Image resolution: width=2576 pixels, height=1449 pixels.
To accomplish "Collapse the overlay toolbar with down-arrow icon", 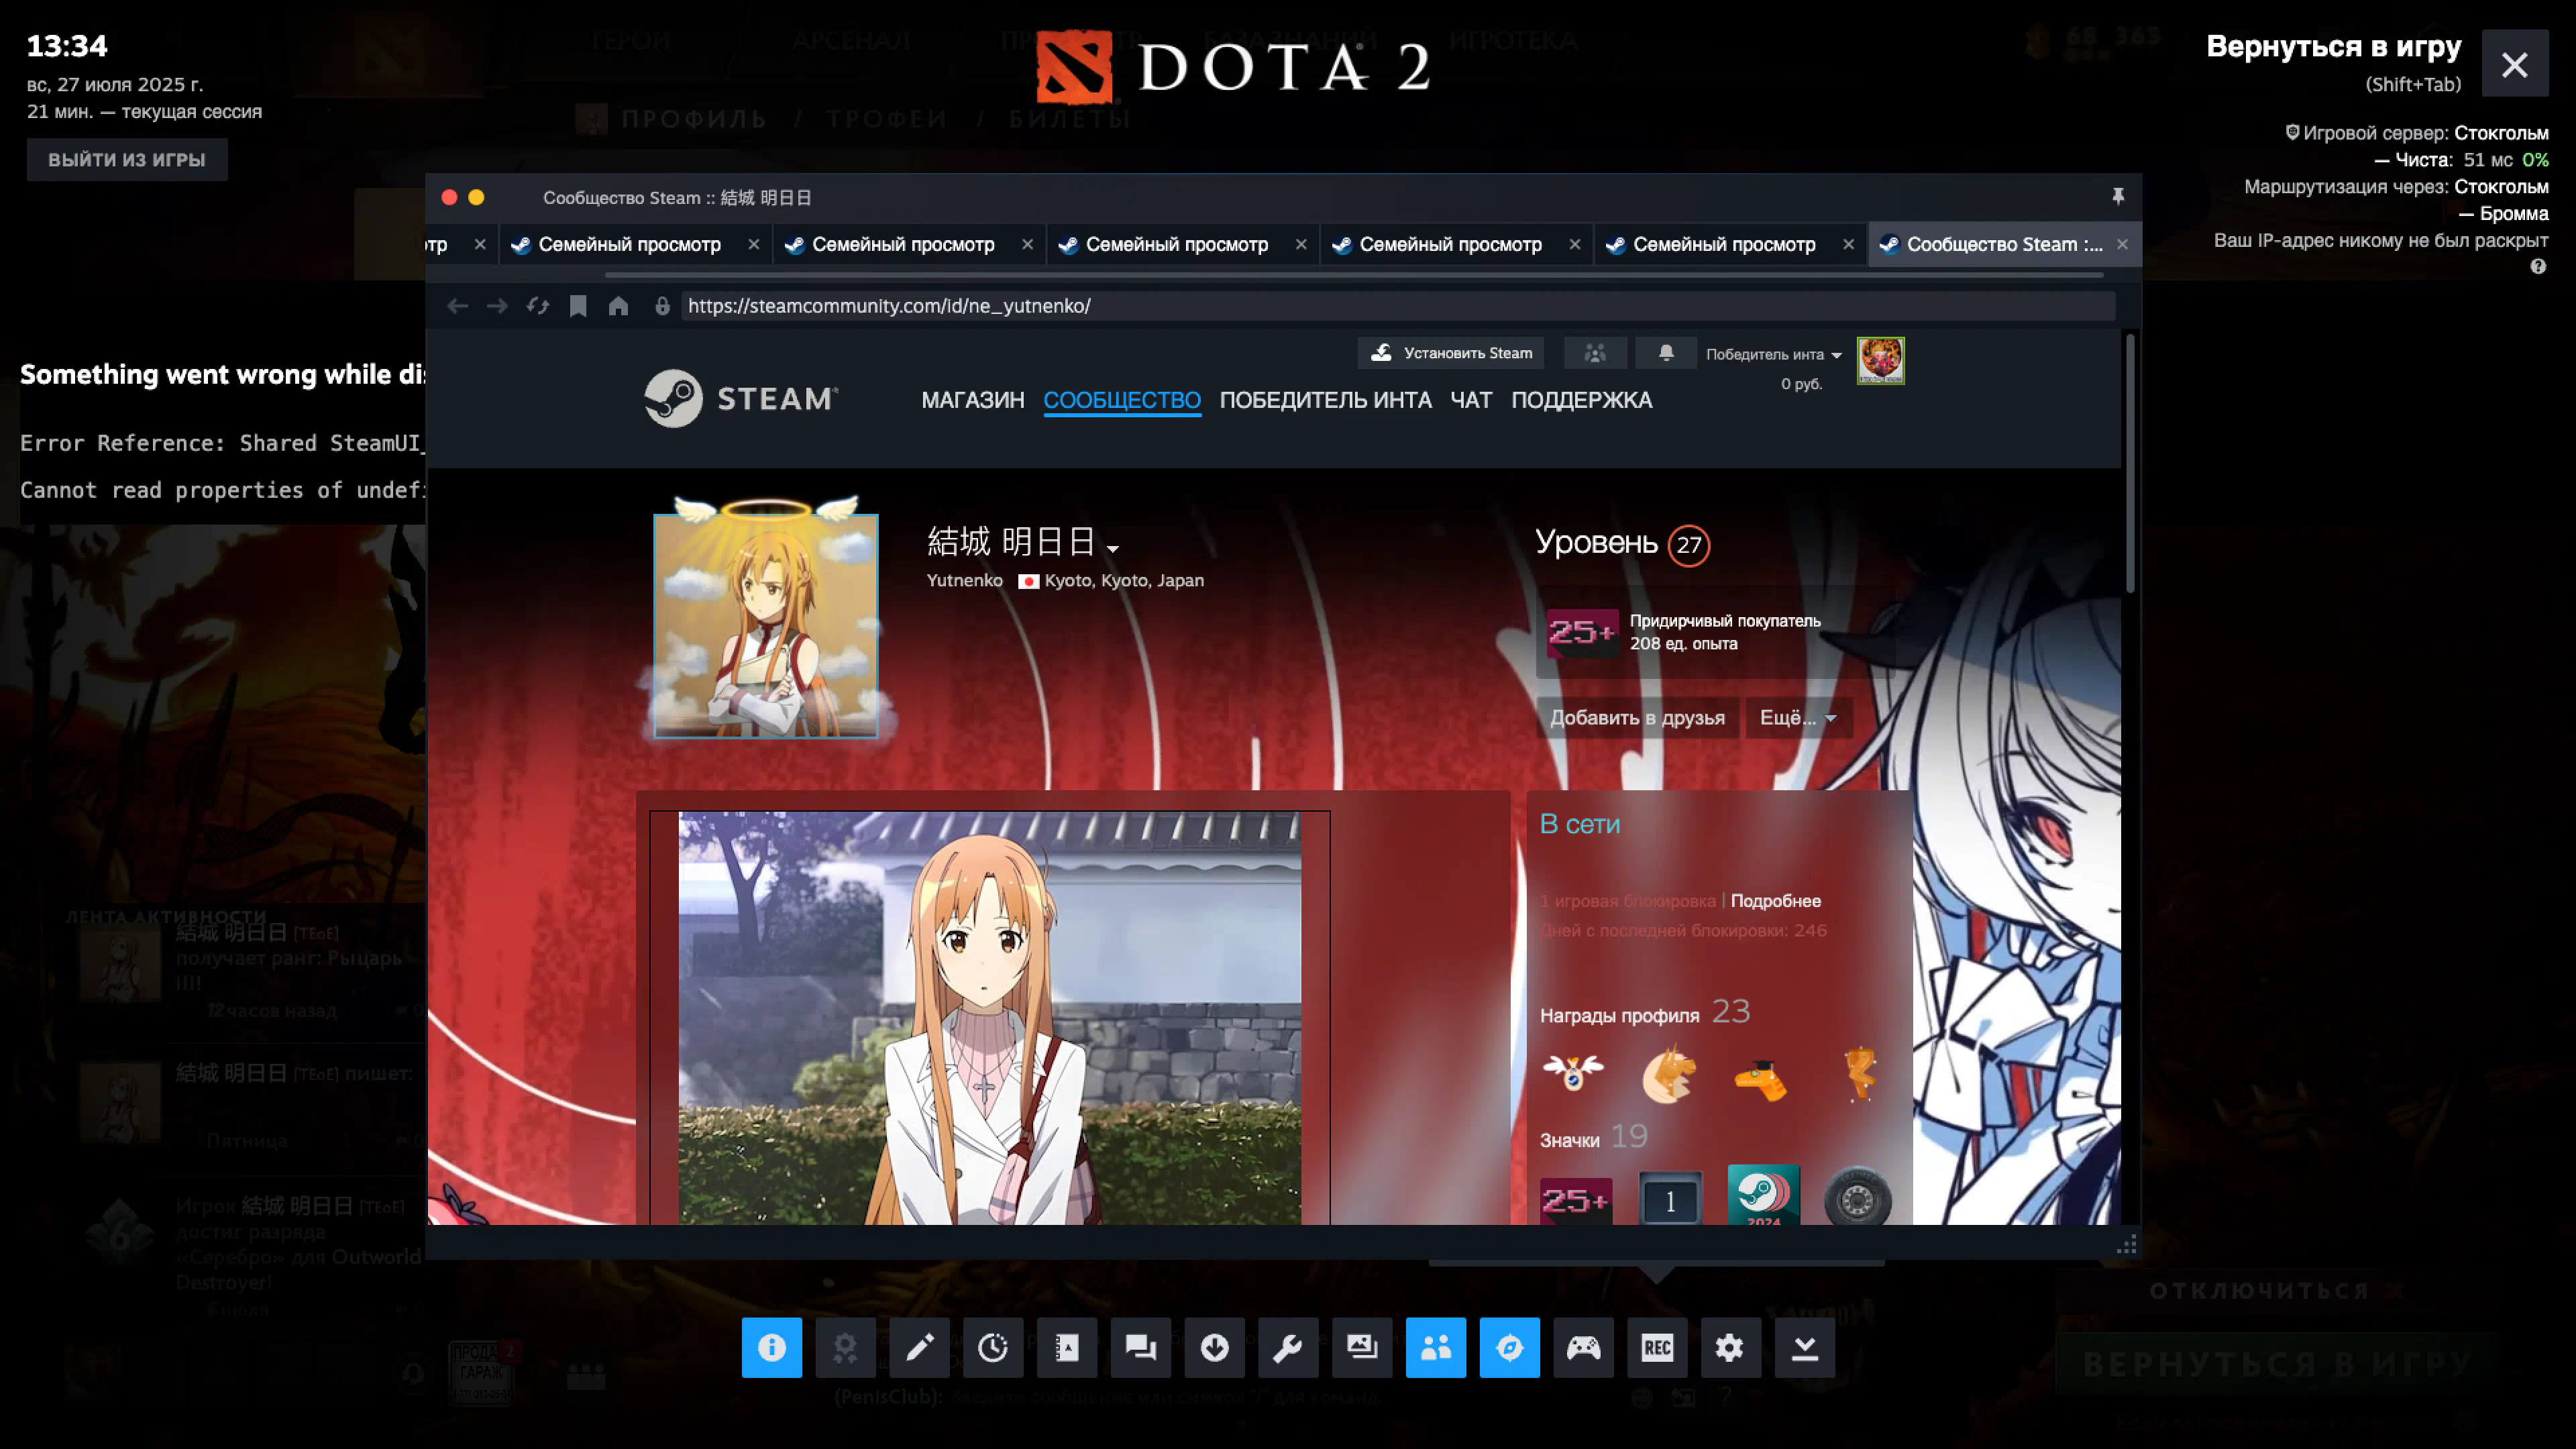I will click(1805, 1347).
